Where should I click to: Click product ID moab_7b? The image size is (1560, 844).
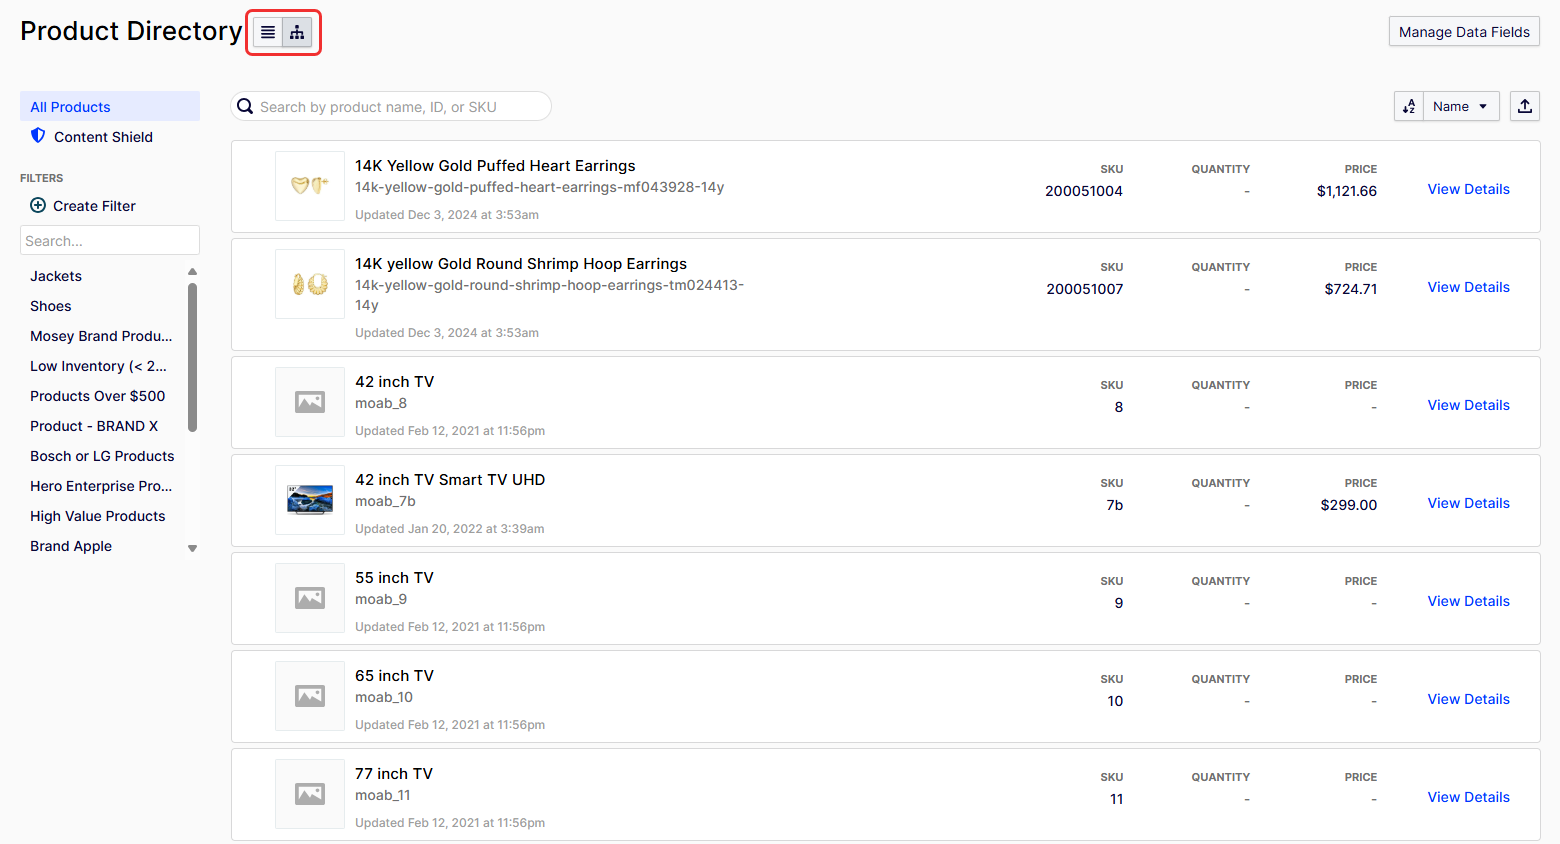(385, 501)
